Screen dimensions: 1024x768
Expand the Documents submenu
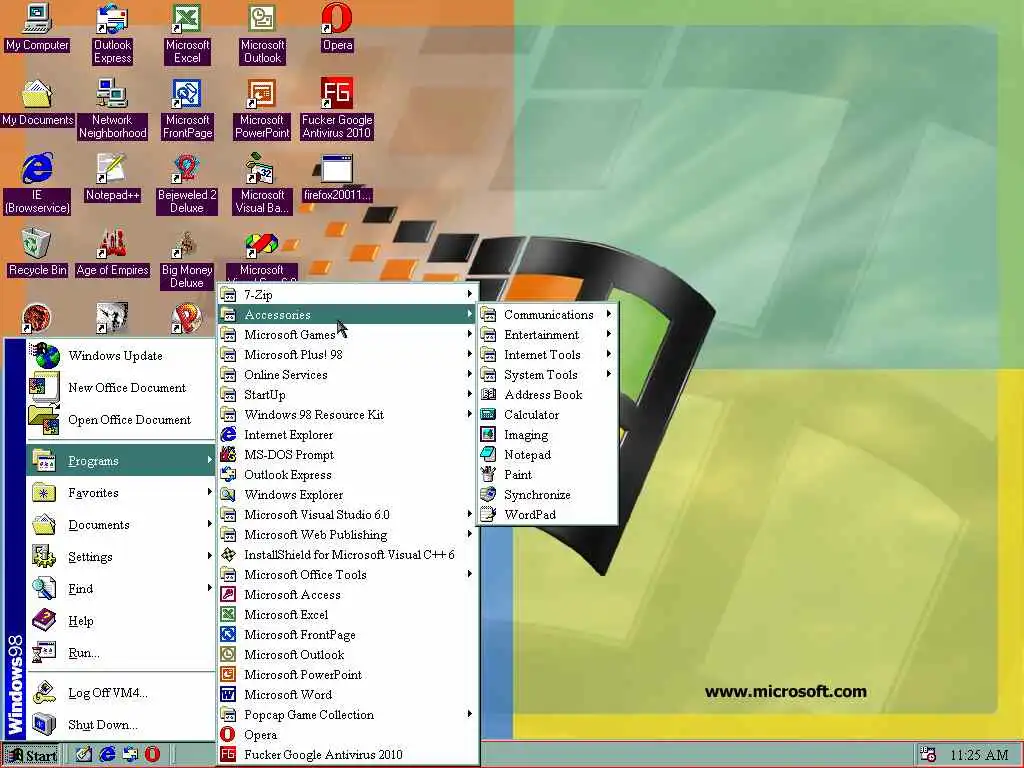pos(121,525)
